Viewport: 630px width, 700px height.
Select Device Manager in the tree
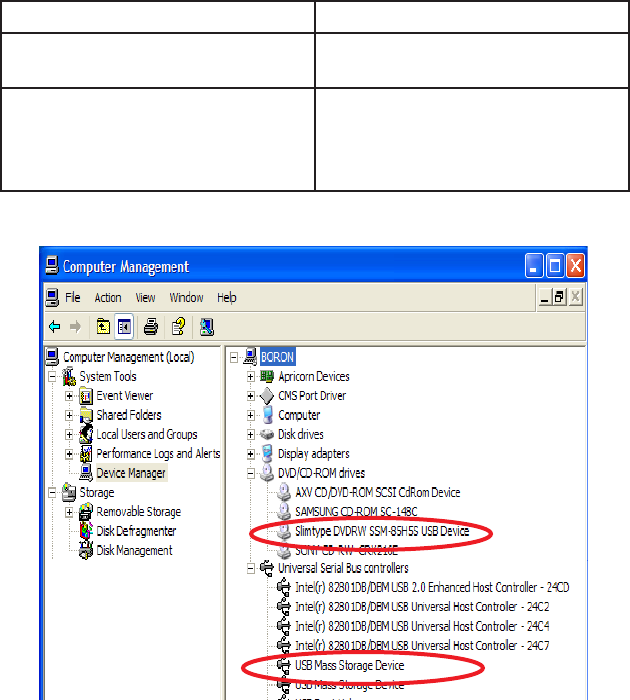(x=131, y=473)
